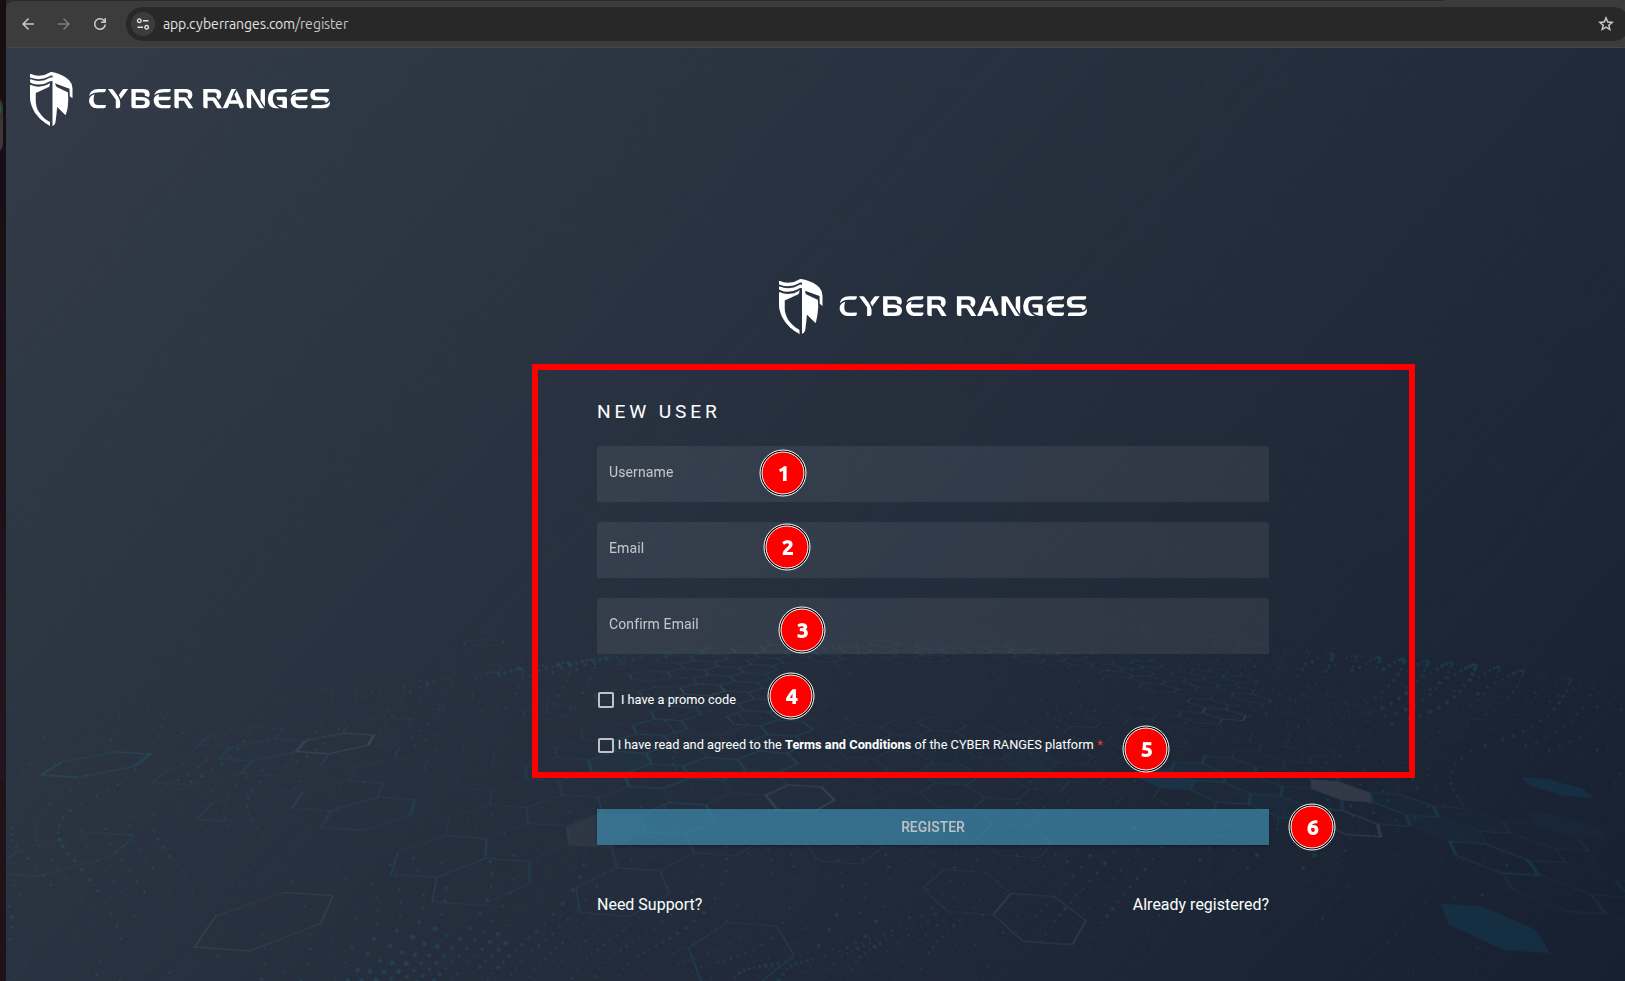
Task: Check the 'I have a promo code' box
Action: click(x=606, y=700)
